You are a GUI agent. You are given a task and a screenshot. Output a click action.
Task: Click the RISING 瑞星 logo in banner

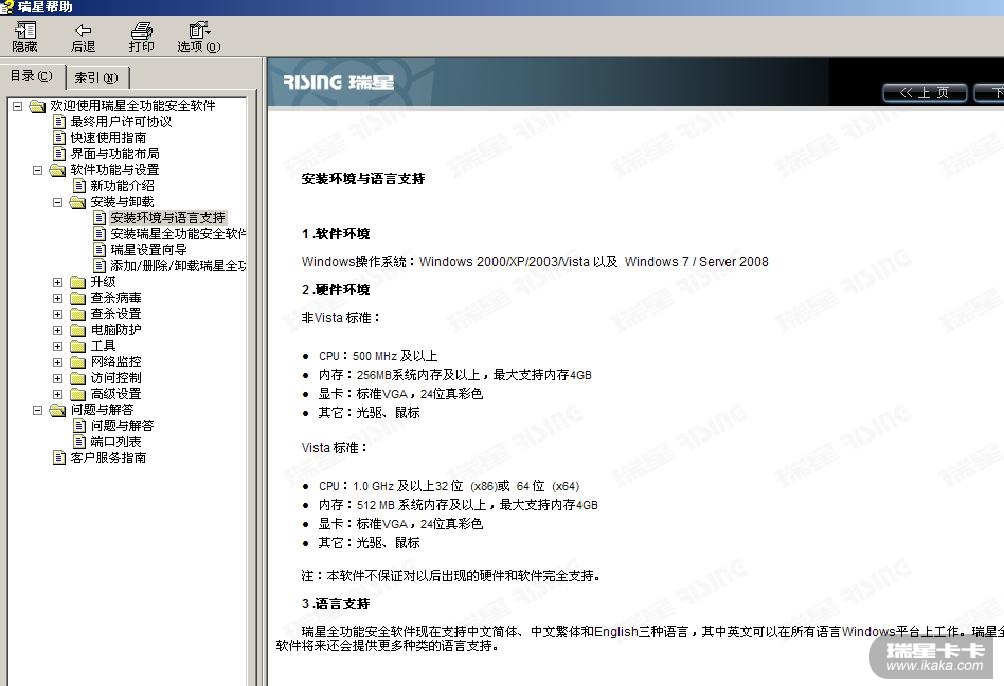click(x=338, y=82)
